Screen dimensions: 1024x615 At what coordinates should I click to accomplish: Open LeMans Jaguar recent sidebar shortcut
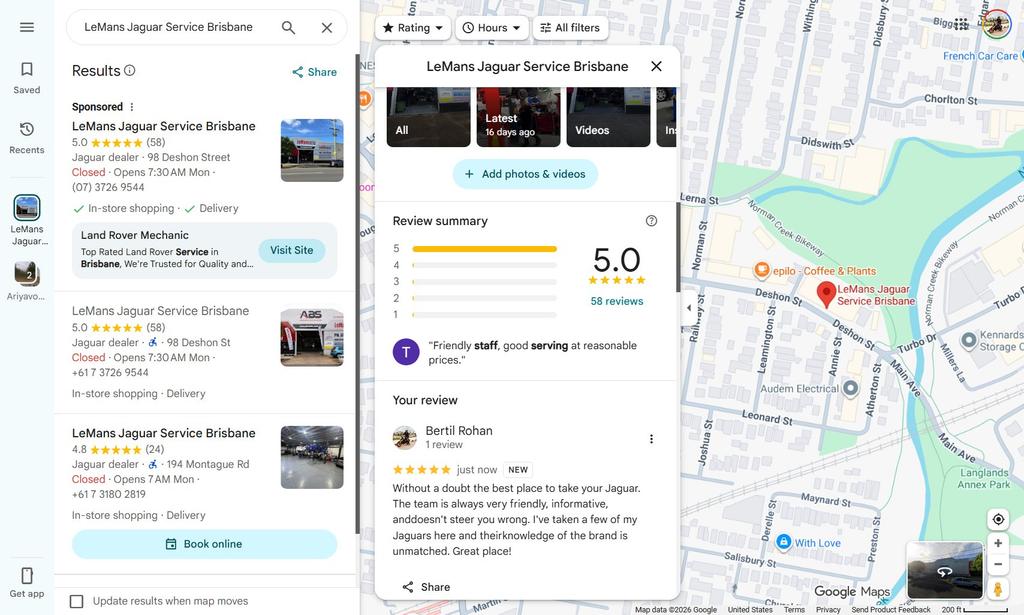(x=27, y=221)
